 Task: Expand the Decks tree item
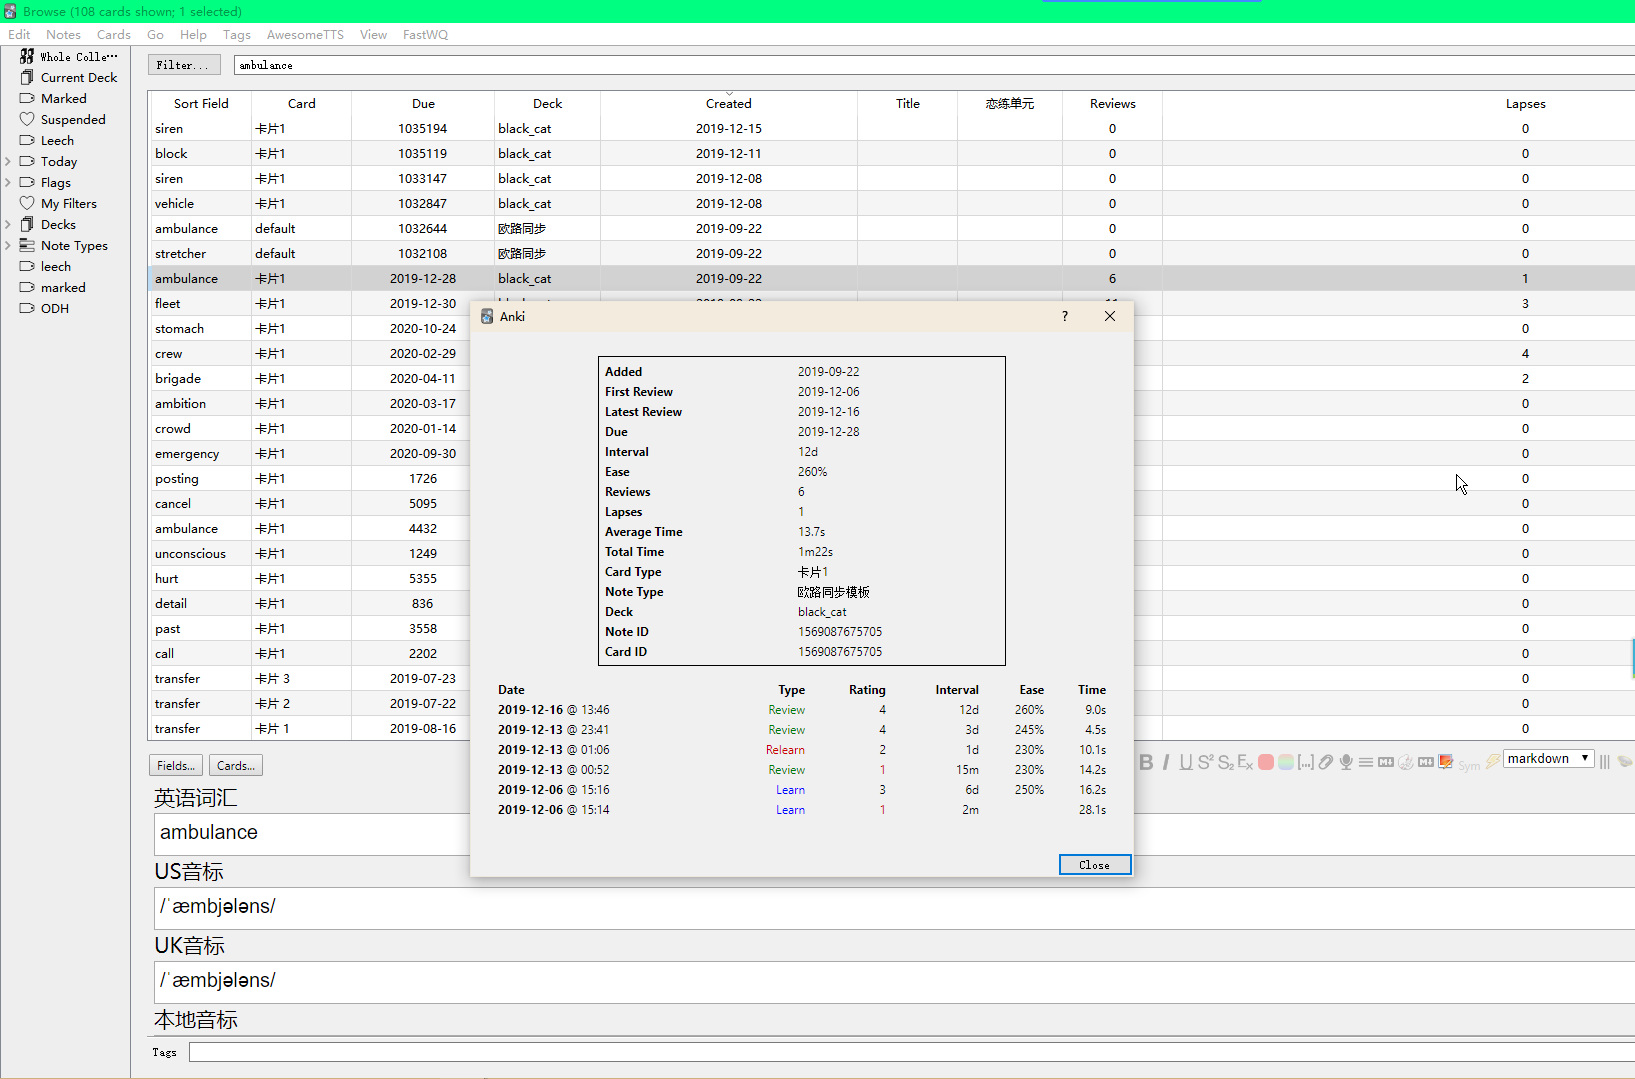pos(8,225)
